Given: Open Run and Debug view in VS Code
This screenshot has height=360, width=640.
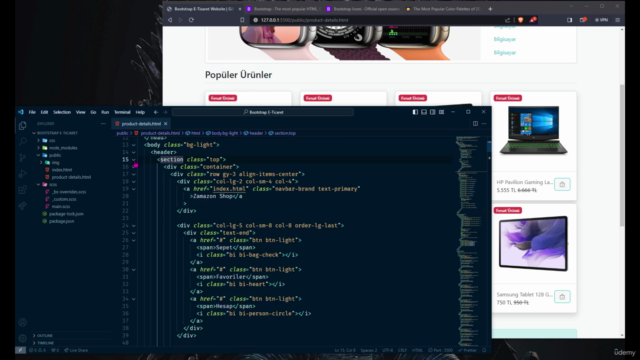Looking at the screenshot, I should tap(22, 174).
